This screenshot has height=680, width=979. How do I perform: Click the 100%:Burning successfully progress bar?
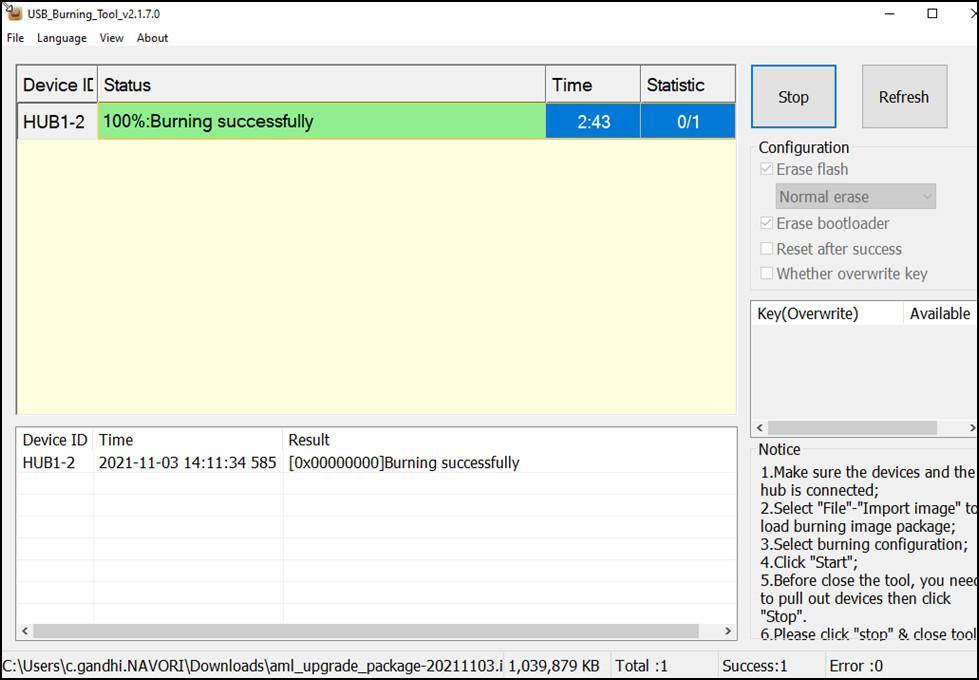point(322,121)
